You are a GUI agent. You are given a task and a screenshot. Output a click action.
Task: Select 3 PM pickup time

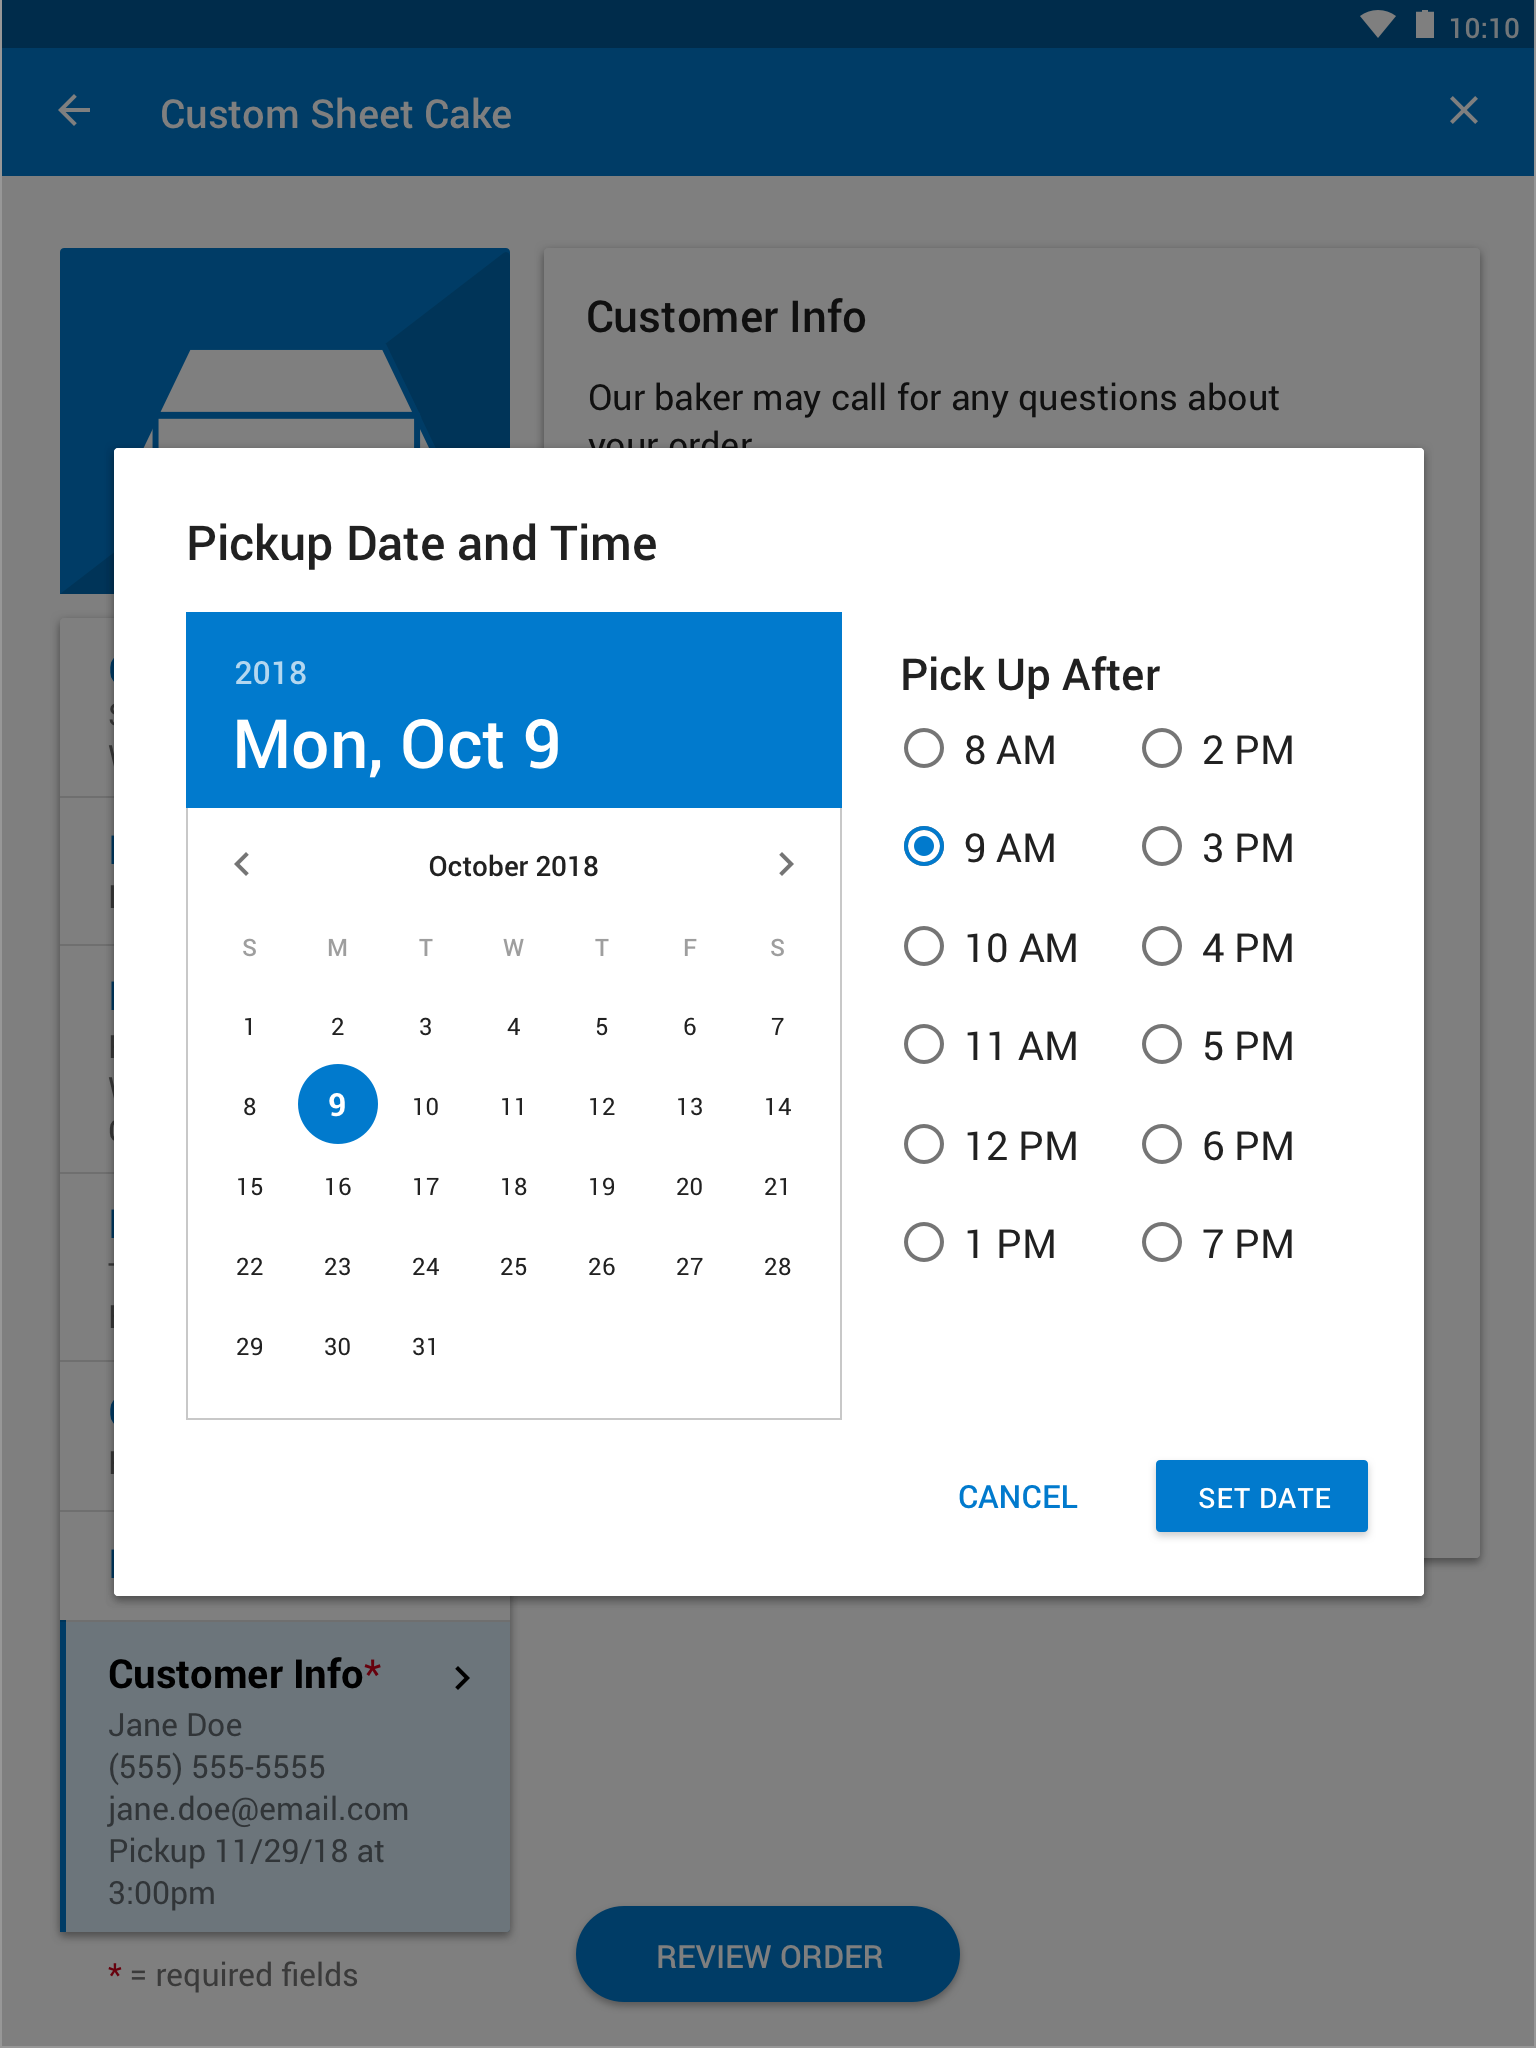click(1218, 848)
